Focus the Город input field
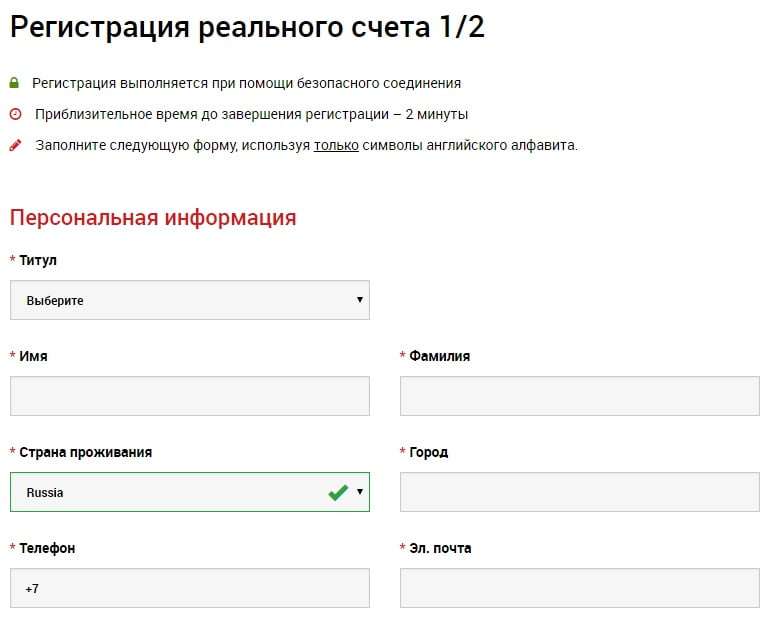Viewport: 768px width, 619px height. click(x=580, y=492)
